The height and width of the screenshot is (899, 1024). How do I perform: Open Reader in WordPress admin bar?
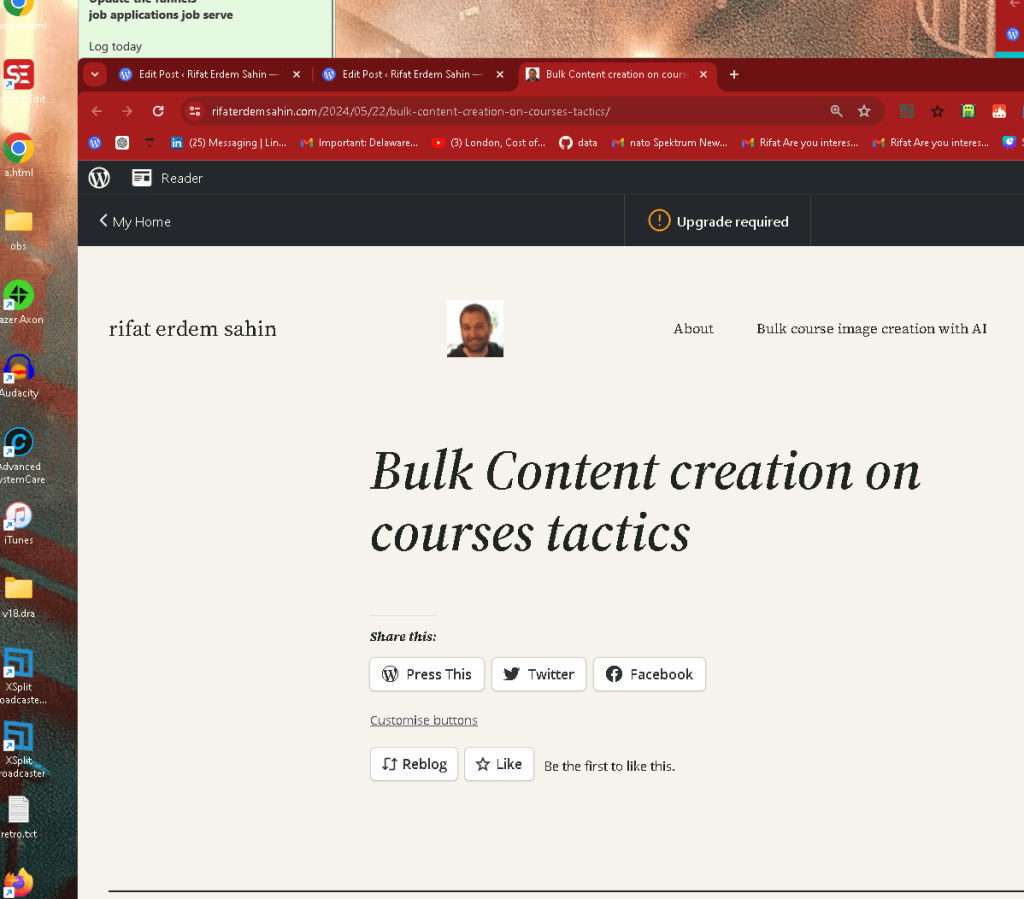(x=168, y=178)
